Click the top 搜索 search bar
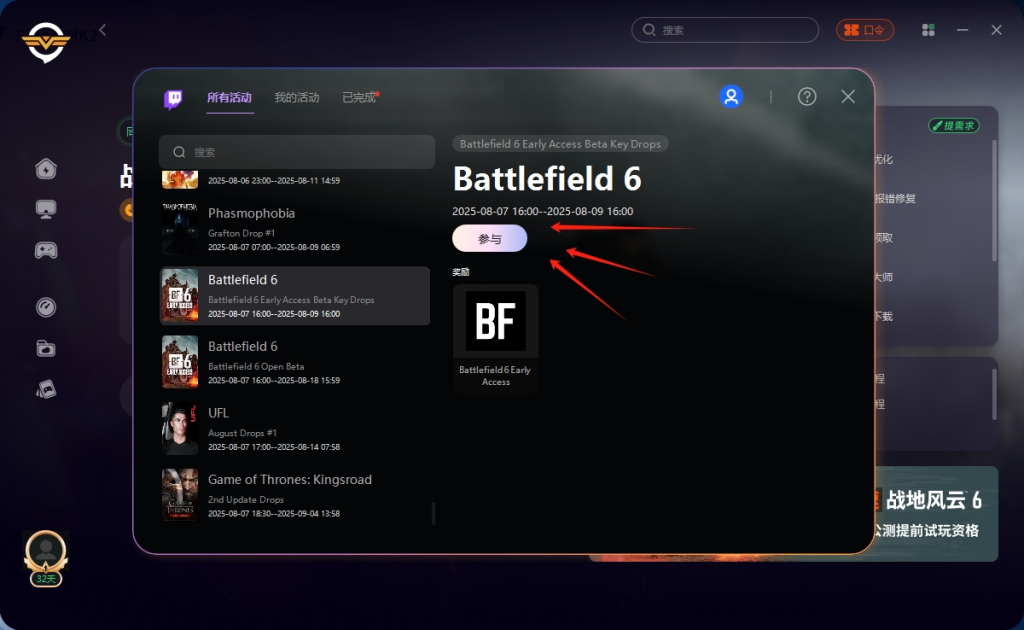Image resolution: width=1024 pixels, height=630 pixels. coord(725,30)
